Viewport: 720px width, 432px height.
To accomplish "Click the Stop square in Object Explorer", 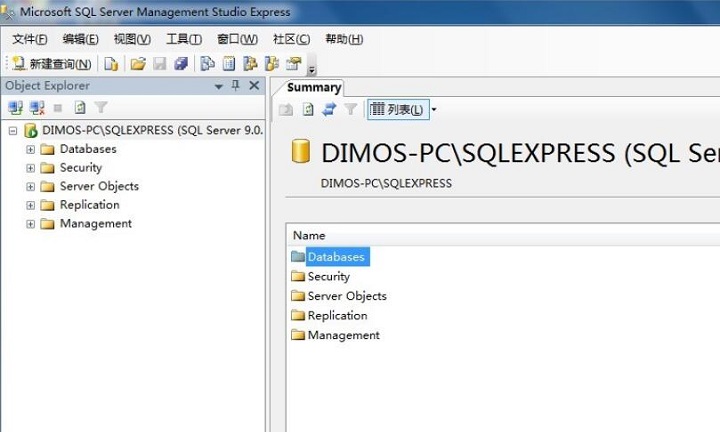I will [x=58, y=108].
